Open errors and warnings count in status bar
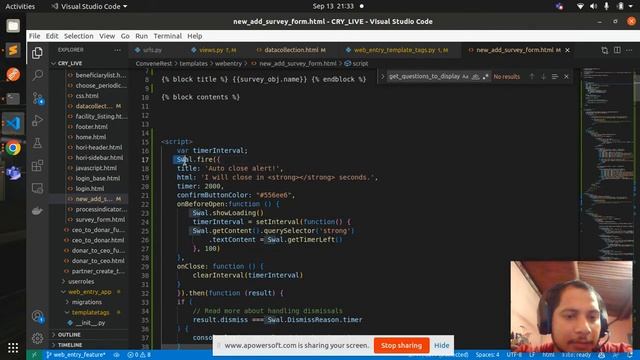 click(139, 355)
